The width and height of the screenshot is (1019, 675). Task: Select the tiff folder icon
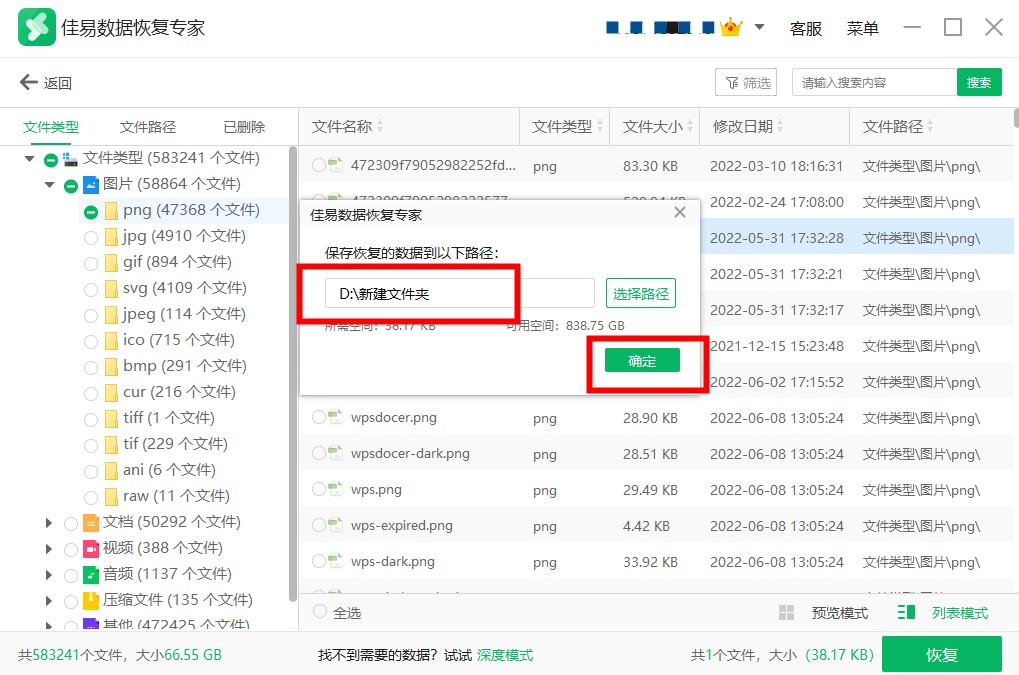point(111,418)
